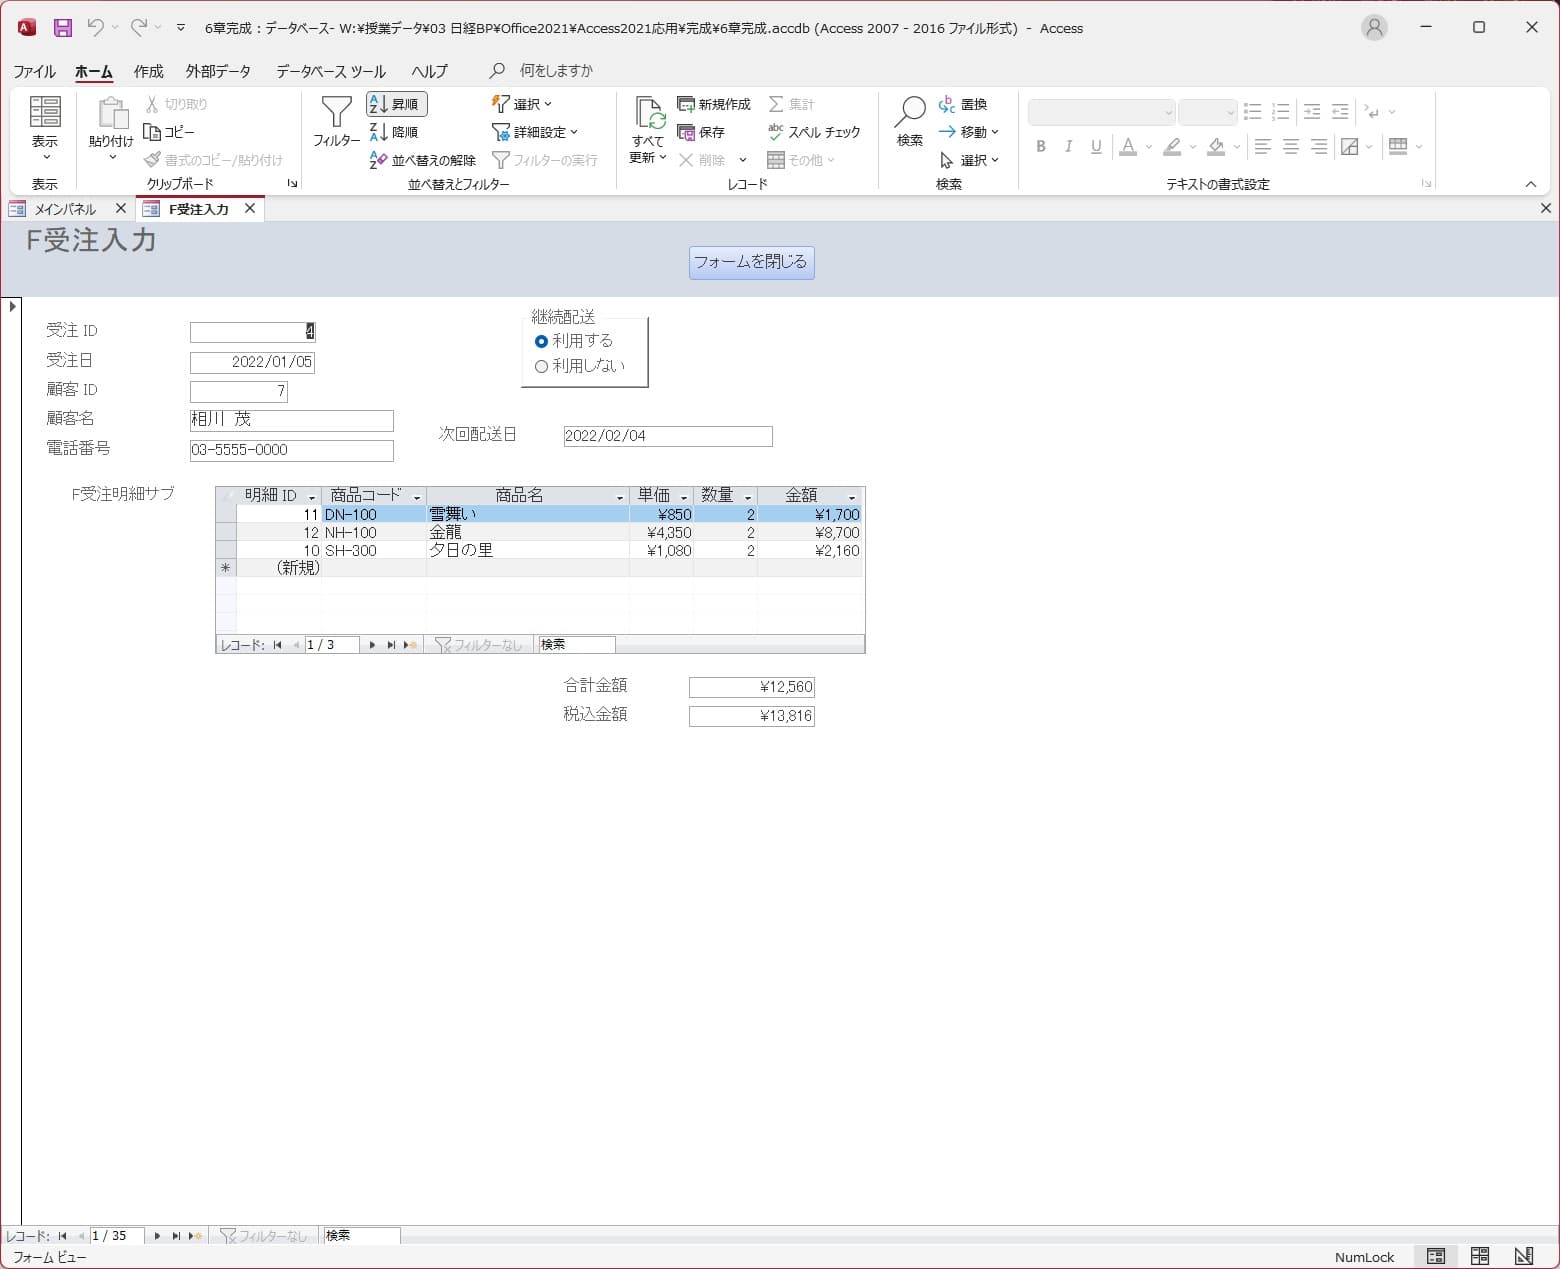Click the save icon in the title bar

[x=62, y=28]
